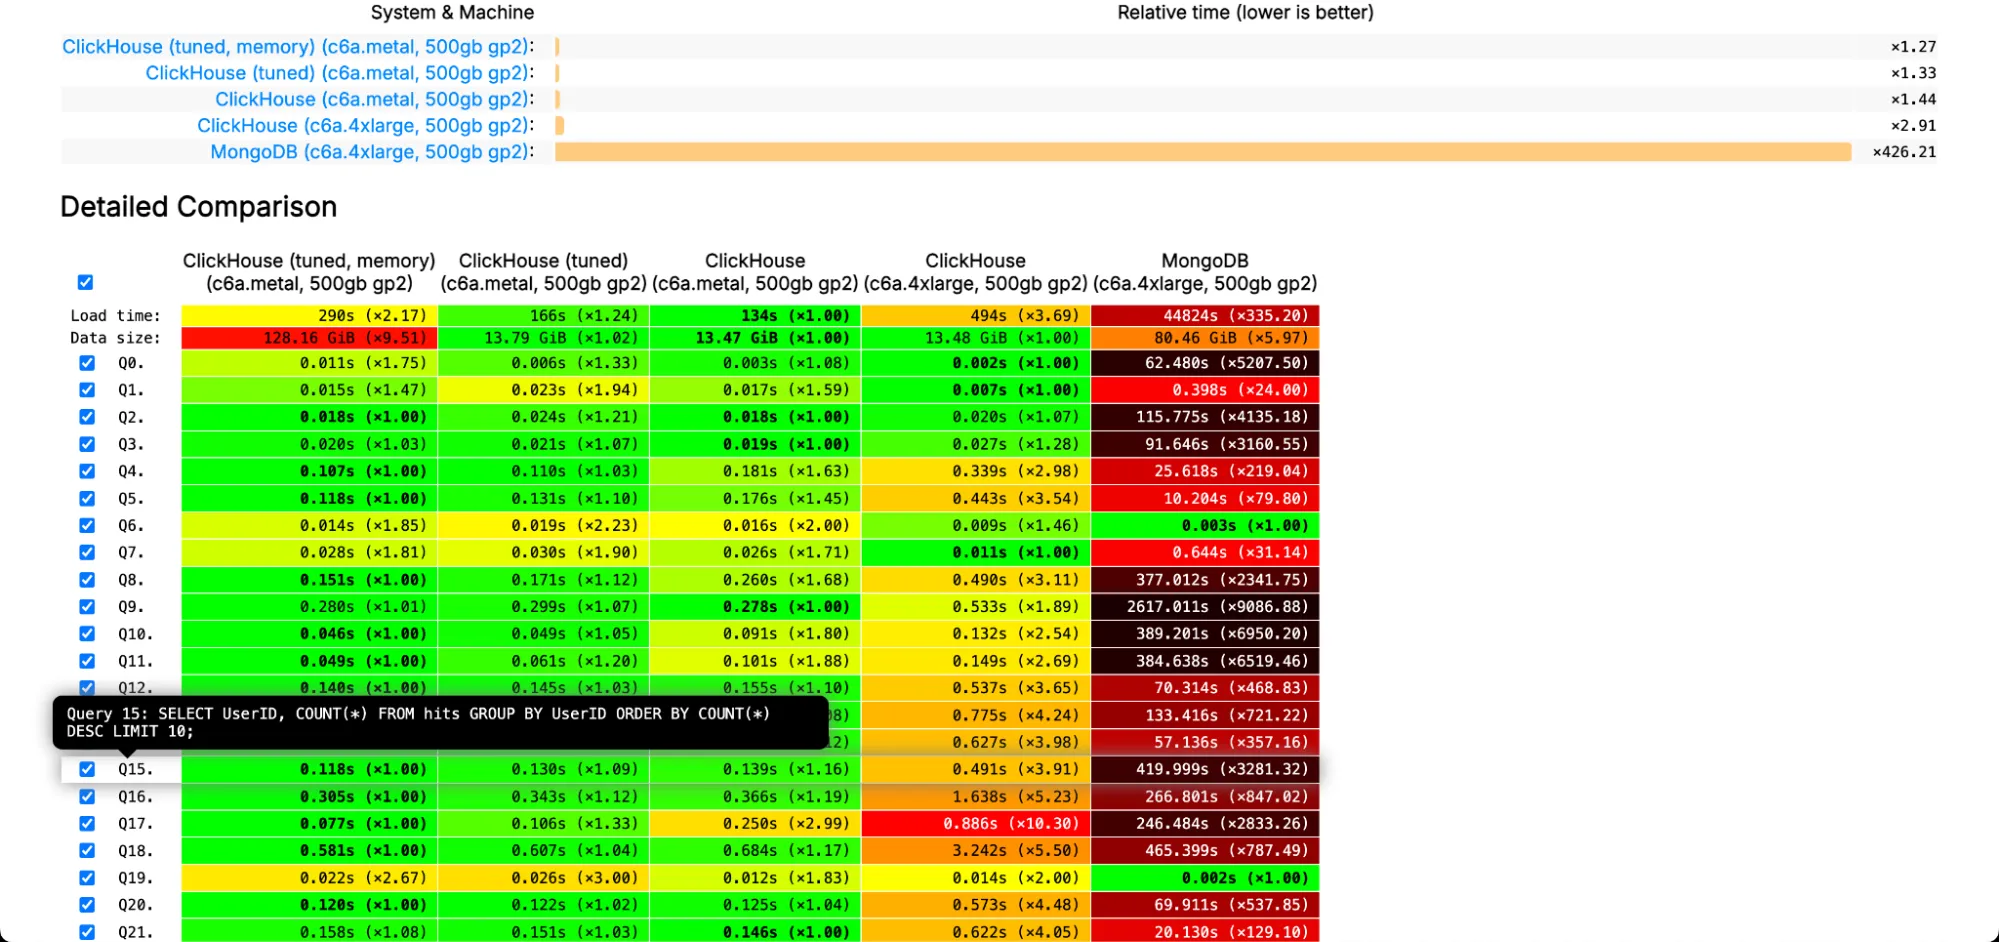Image resolution: width=1999 pixels, height=942 pixels.
Task: Uncheck the Q1 query checkbox
Action: (x=87, y=390)
